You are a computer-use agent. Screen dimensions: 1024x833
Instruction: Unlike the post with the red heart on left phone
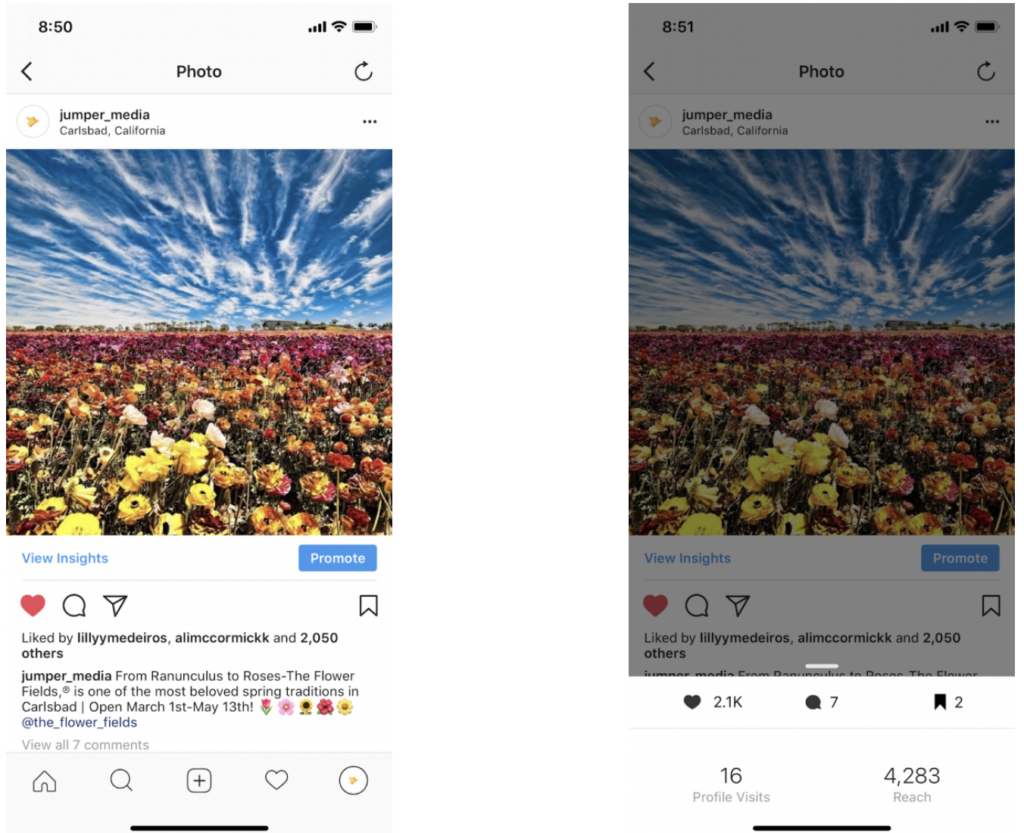click(33, 606)
